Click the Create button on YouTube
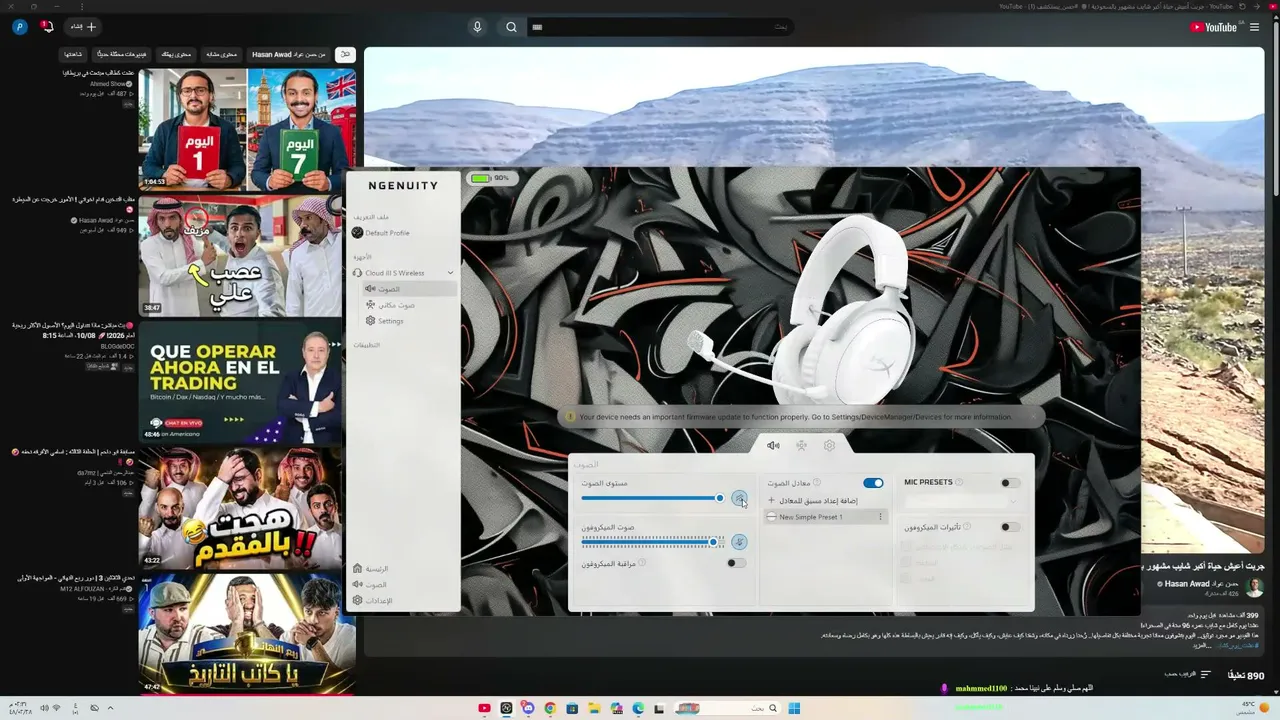Viewport: 1280px width, 720px height. point(82,27)
